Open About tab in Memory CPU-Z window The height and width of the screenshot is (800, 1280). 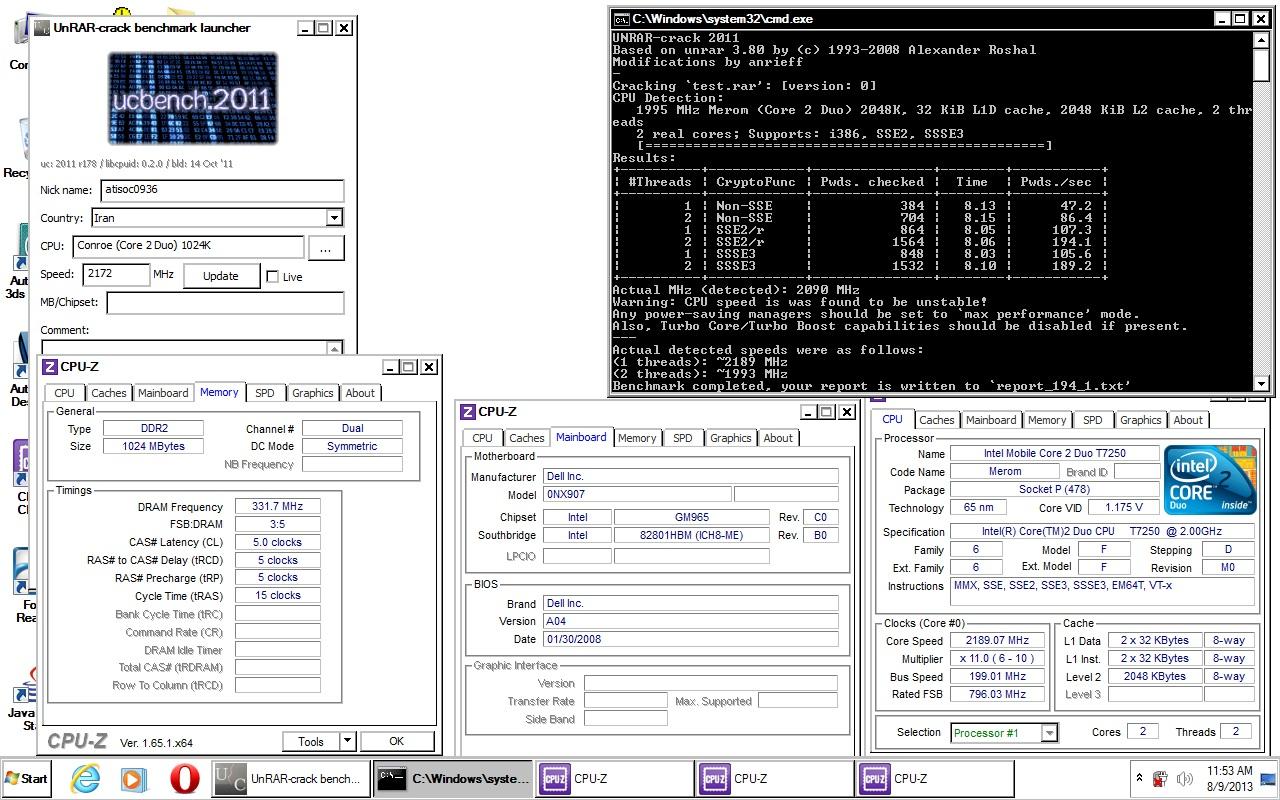point(360,393)
